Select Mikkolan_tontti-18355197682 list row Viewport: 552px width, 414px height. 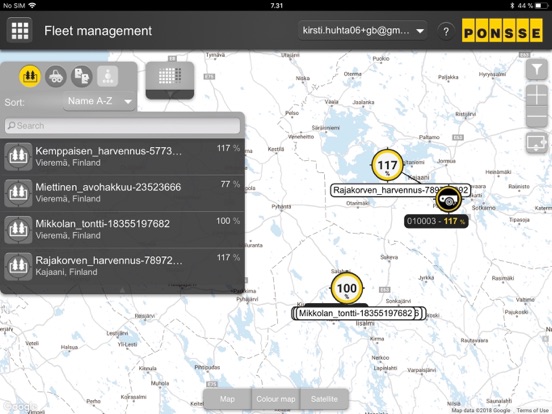coord(123,230)
